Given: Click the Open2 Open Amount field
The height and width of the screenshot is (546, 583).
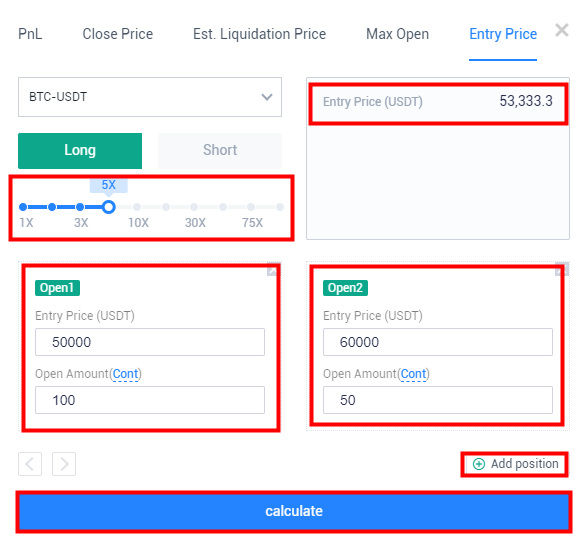Looking at the screenshot, I should (438, 400).
